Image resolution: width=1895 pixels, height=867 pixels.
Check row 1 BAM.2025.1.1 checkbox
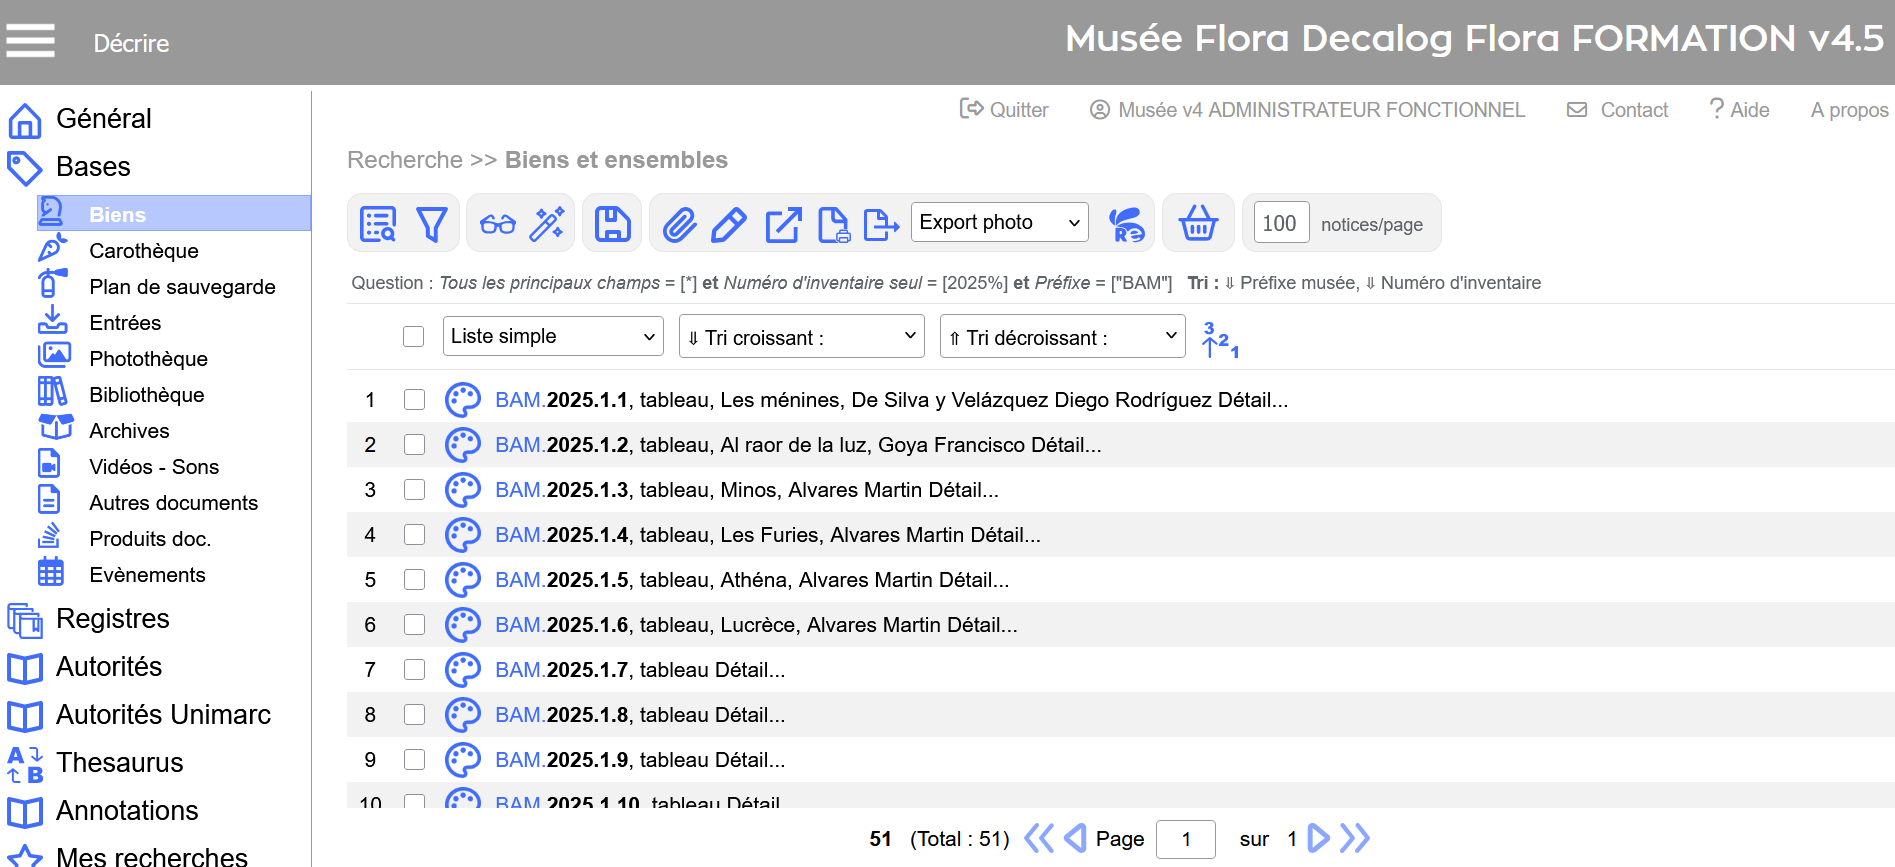414,400
